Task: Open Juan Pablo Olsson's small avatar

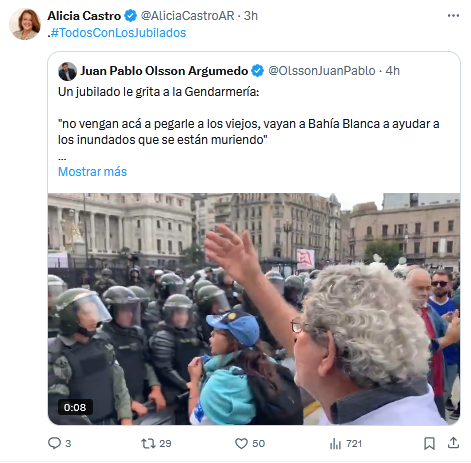Action: tap(67, 71)
